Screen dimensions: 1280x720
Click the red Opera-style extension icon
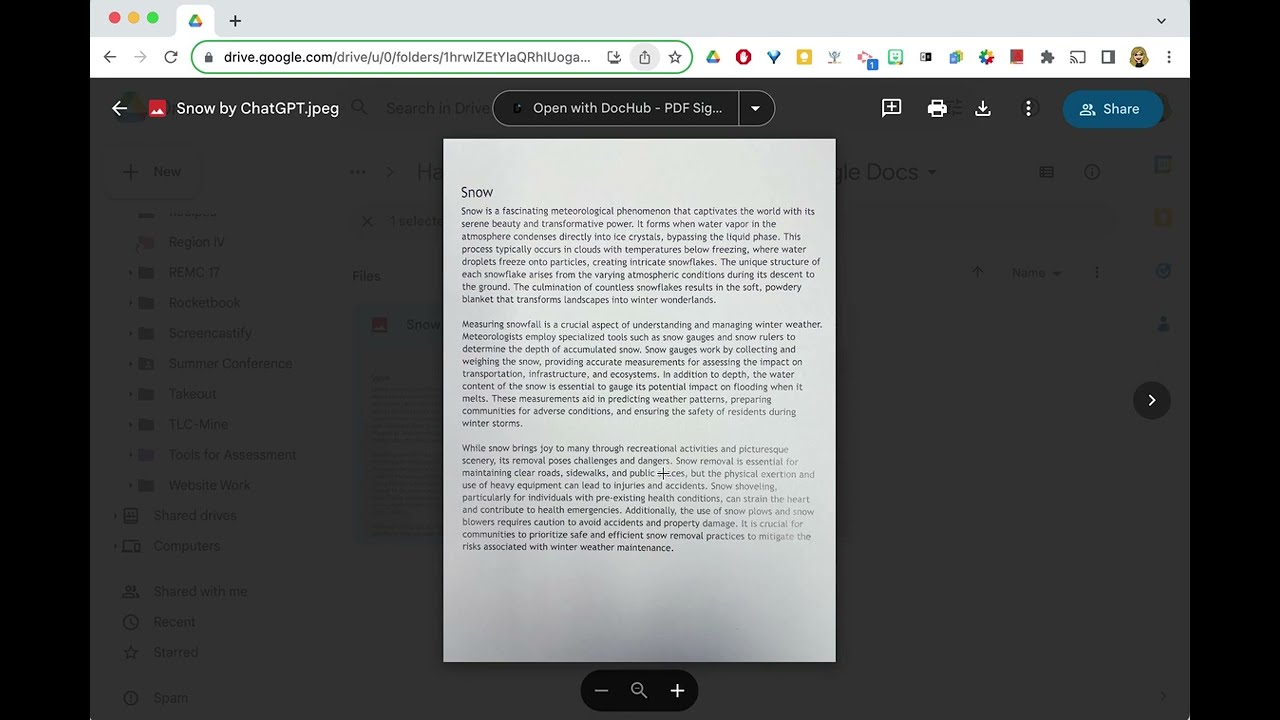(x=743, y=57)
